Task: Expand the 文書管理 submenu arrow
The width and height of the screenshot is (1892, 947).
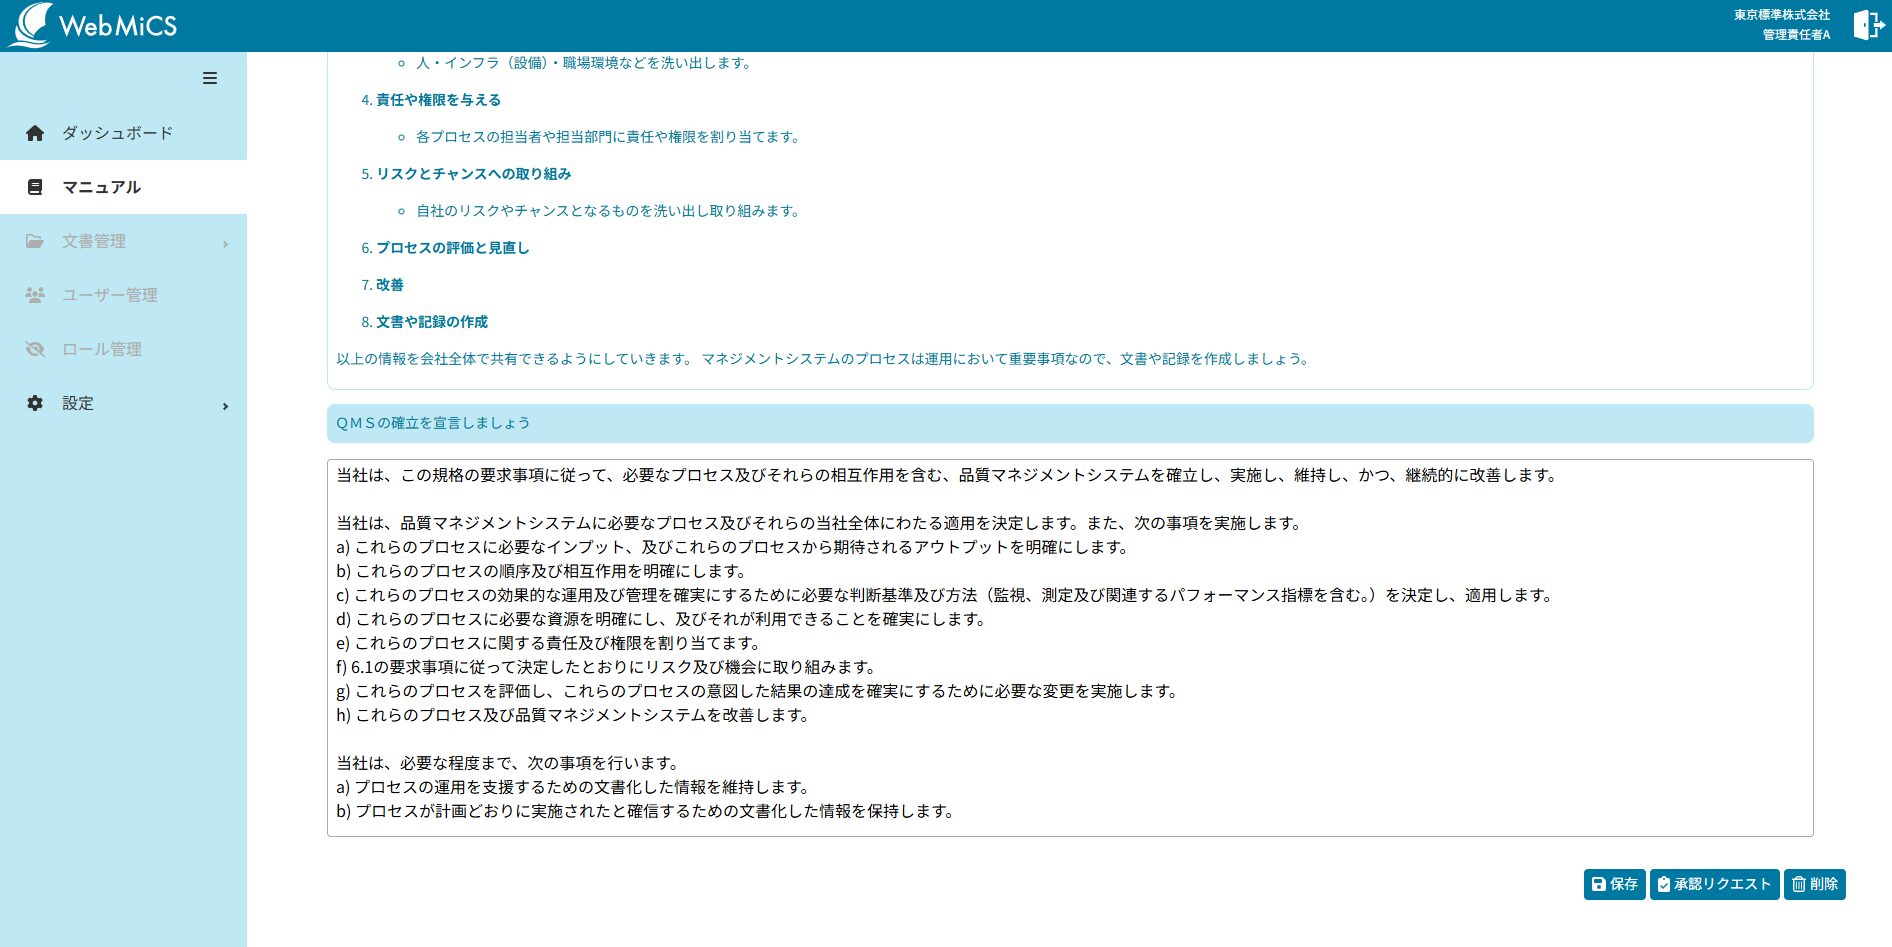Action: pyautogui.click(x=225, y=244)
